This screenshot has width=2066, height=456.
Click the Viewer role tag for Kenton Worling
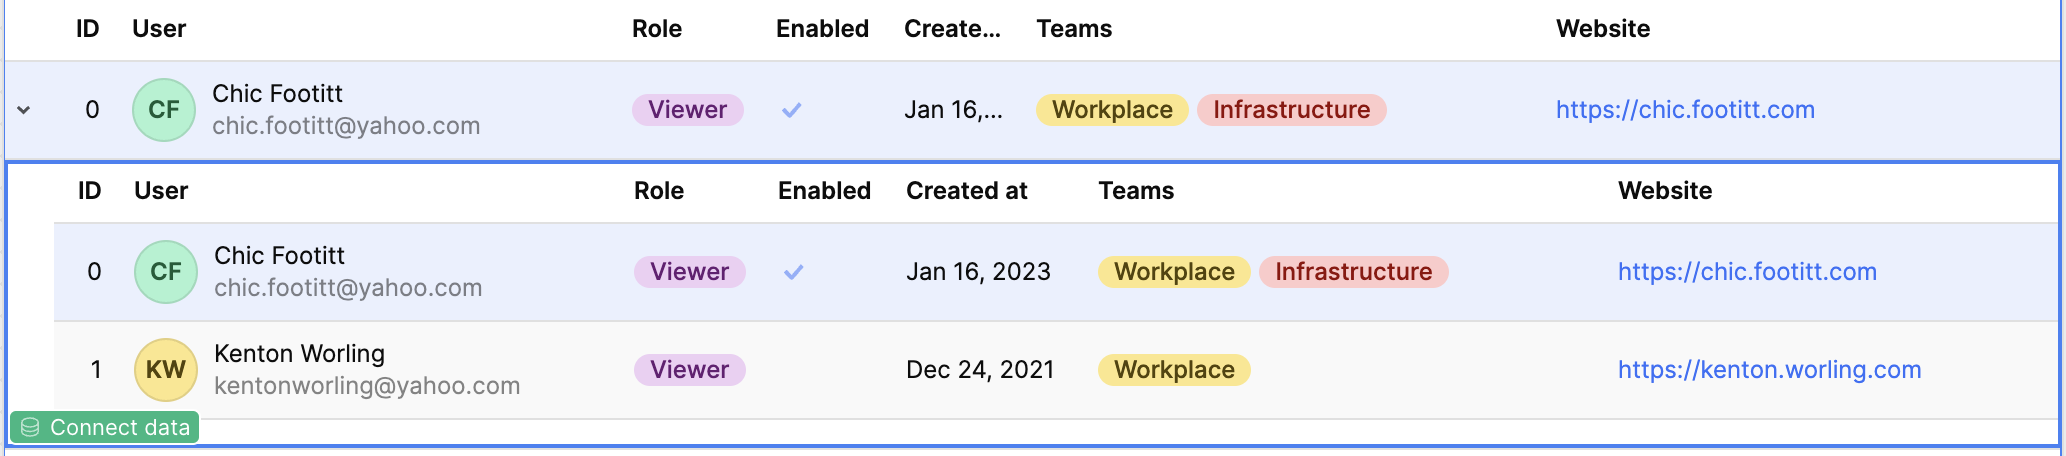690,370
